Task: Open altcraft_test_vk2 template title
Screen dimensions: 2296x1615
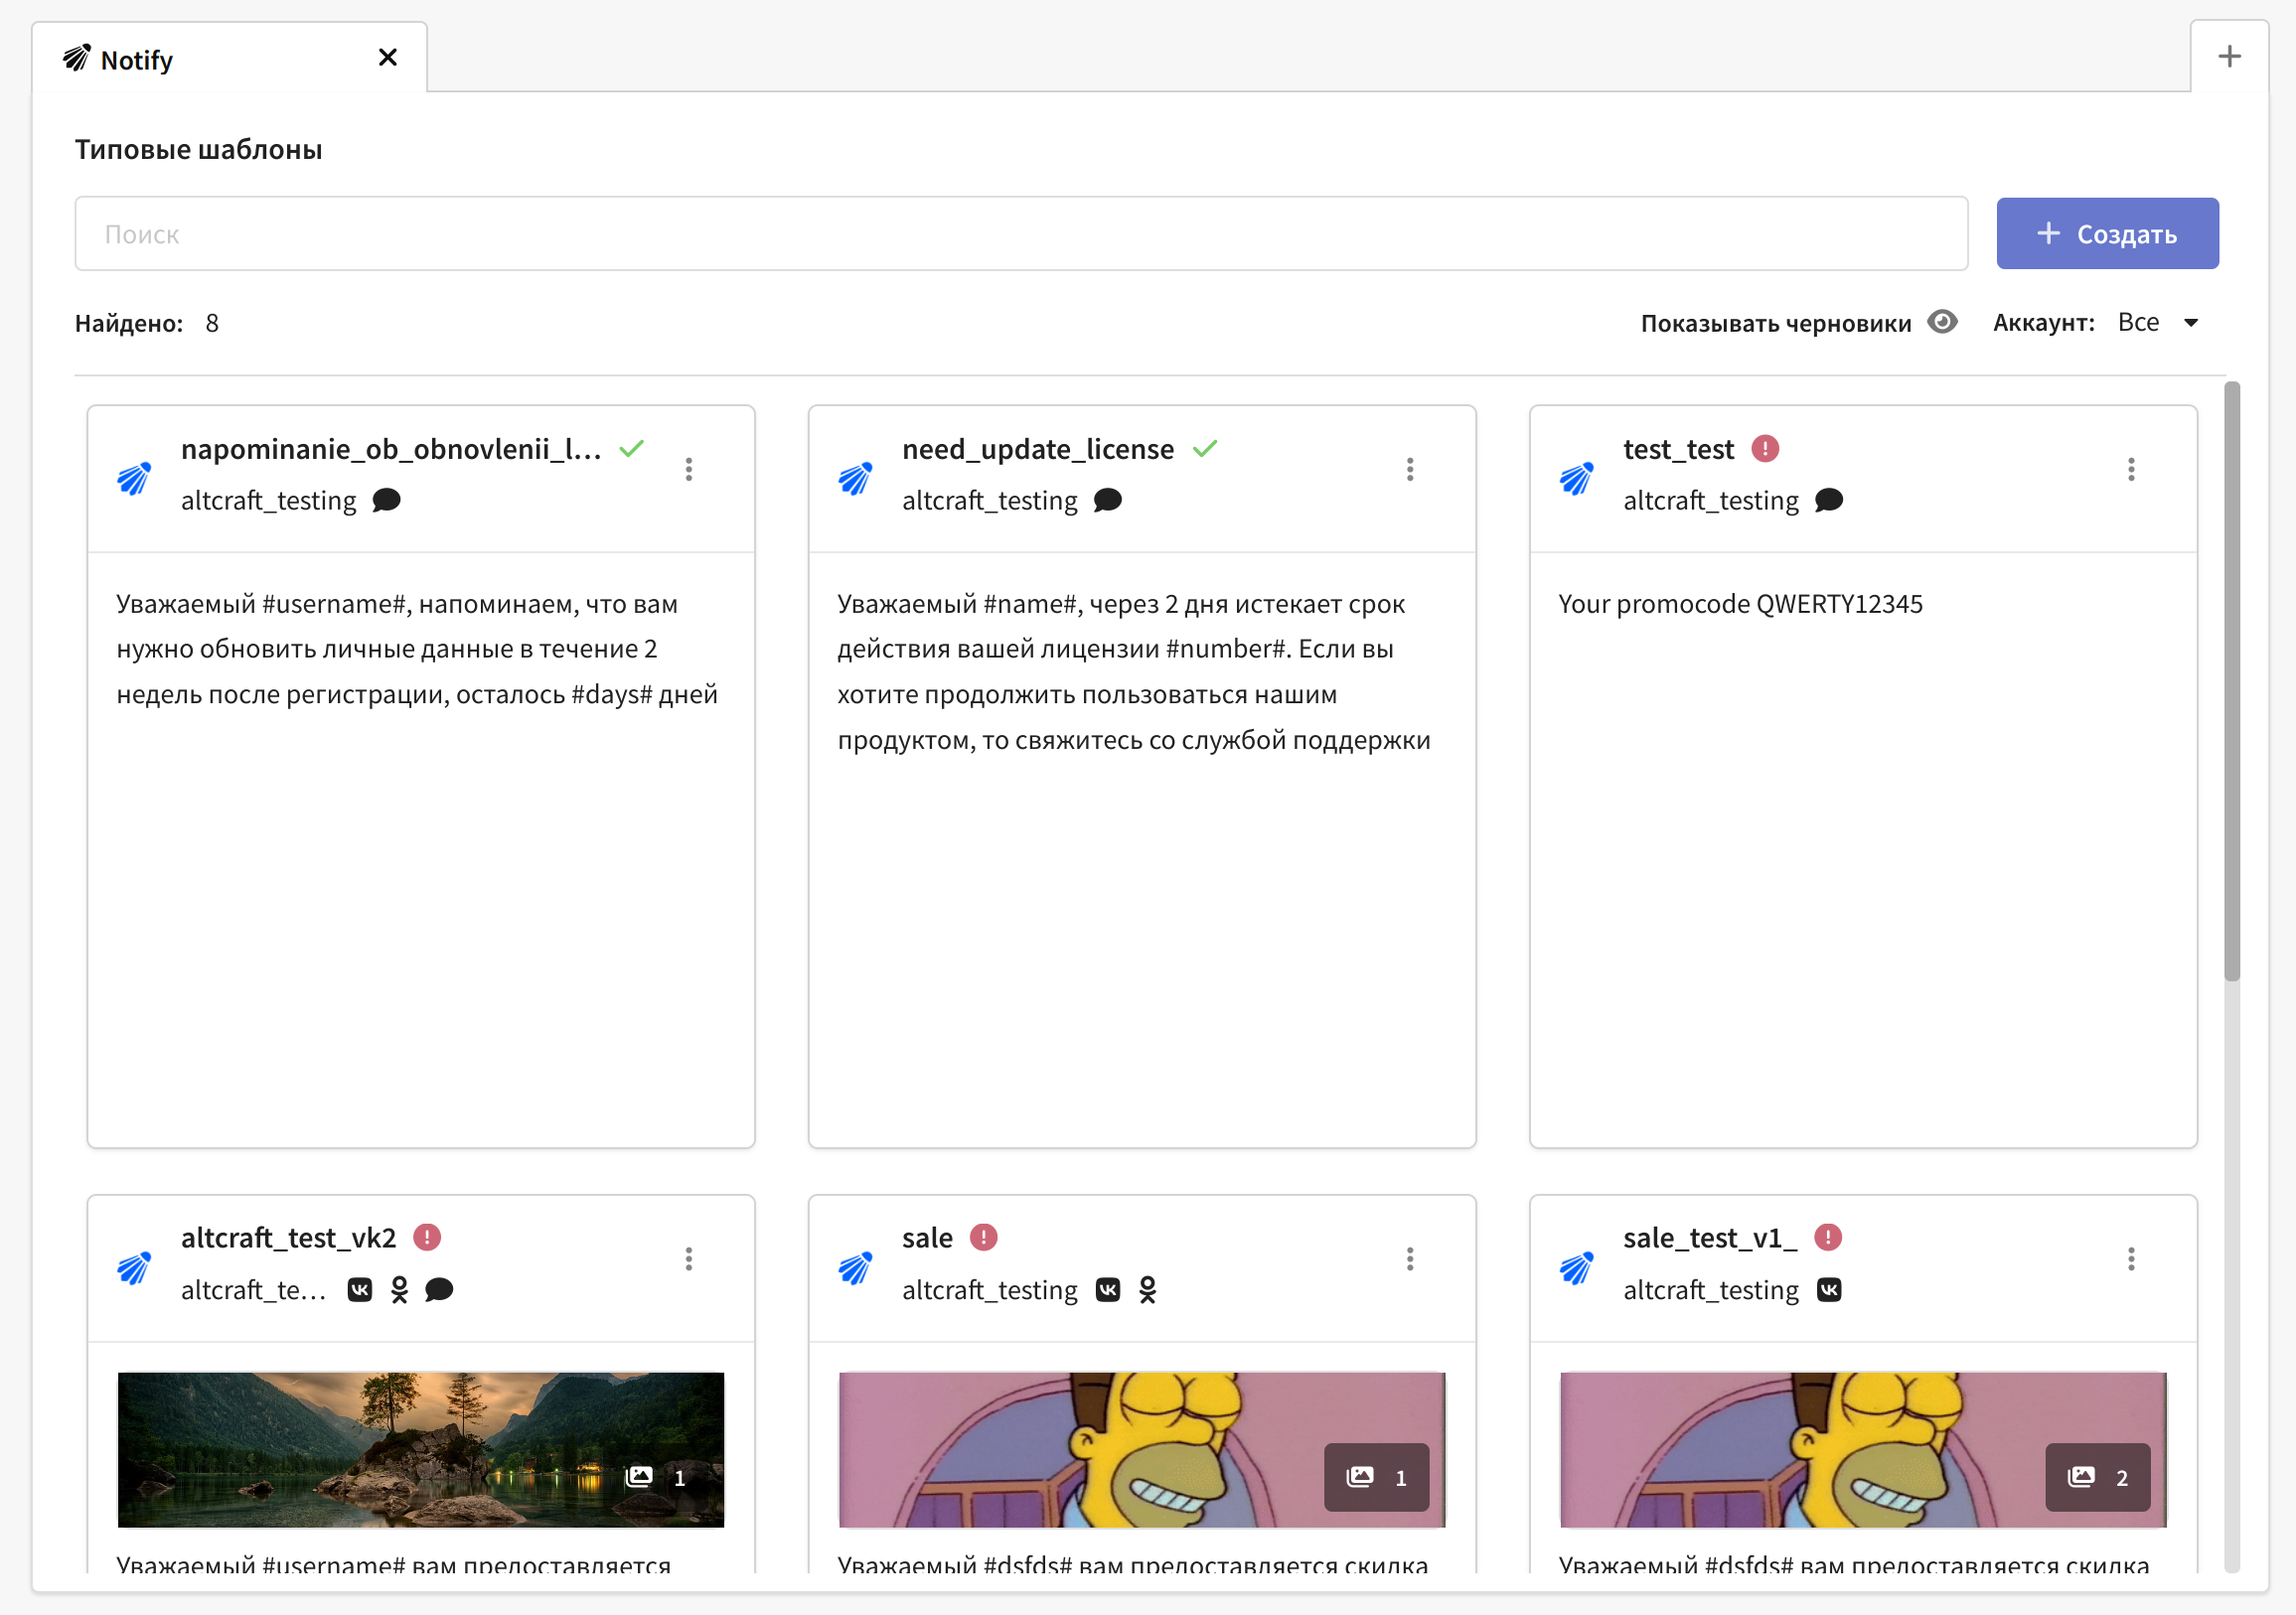Action: [x=288, y=1238]
